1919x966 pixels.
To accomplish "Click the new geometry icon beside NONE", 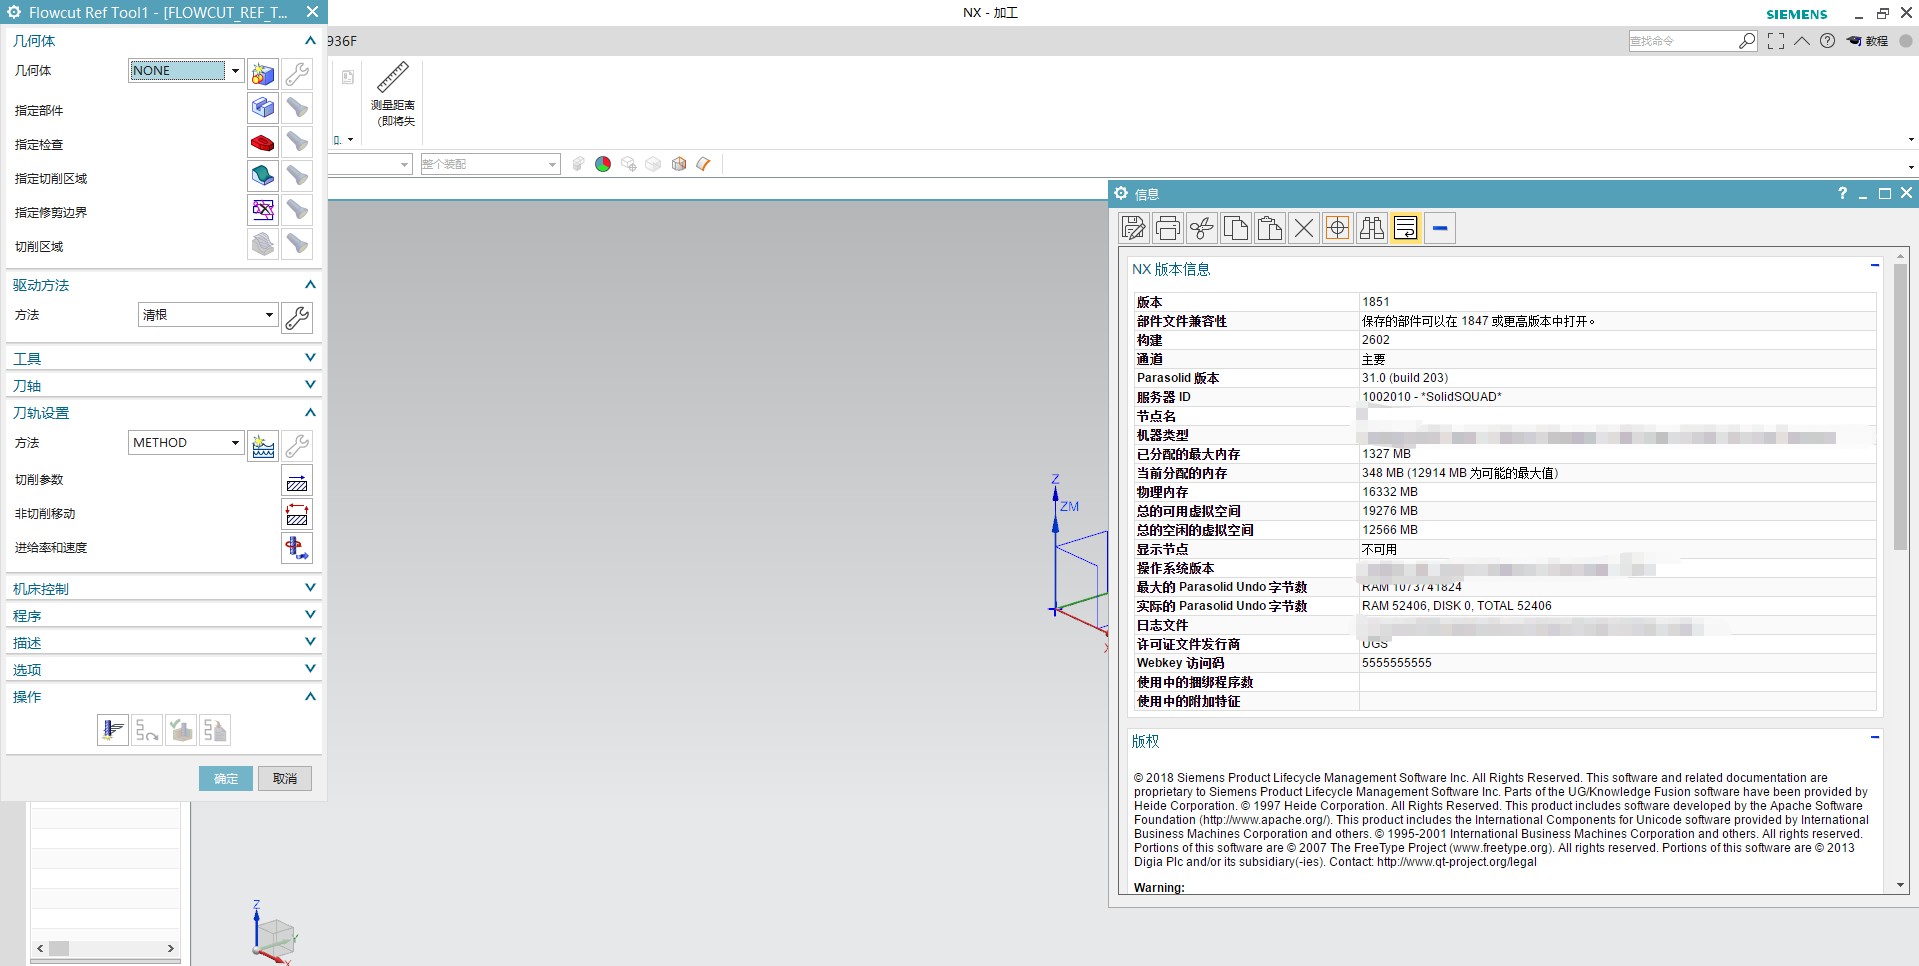I will pyautogui.click(x=263, y=74).
